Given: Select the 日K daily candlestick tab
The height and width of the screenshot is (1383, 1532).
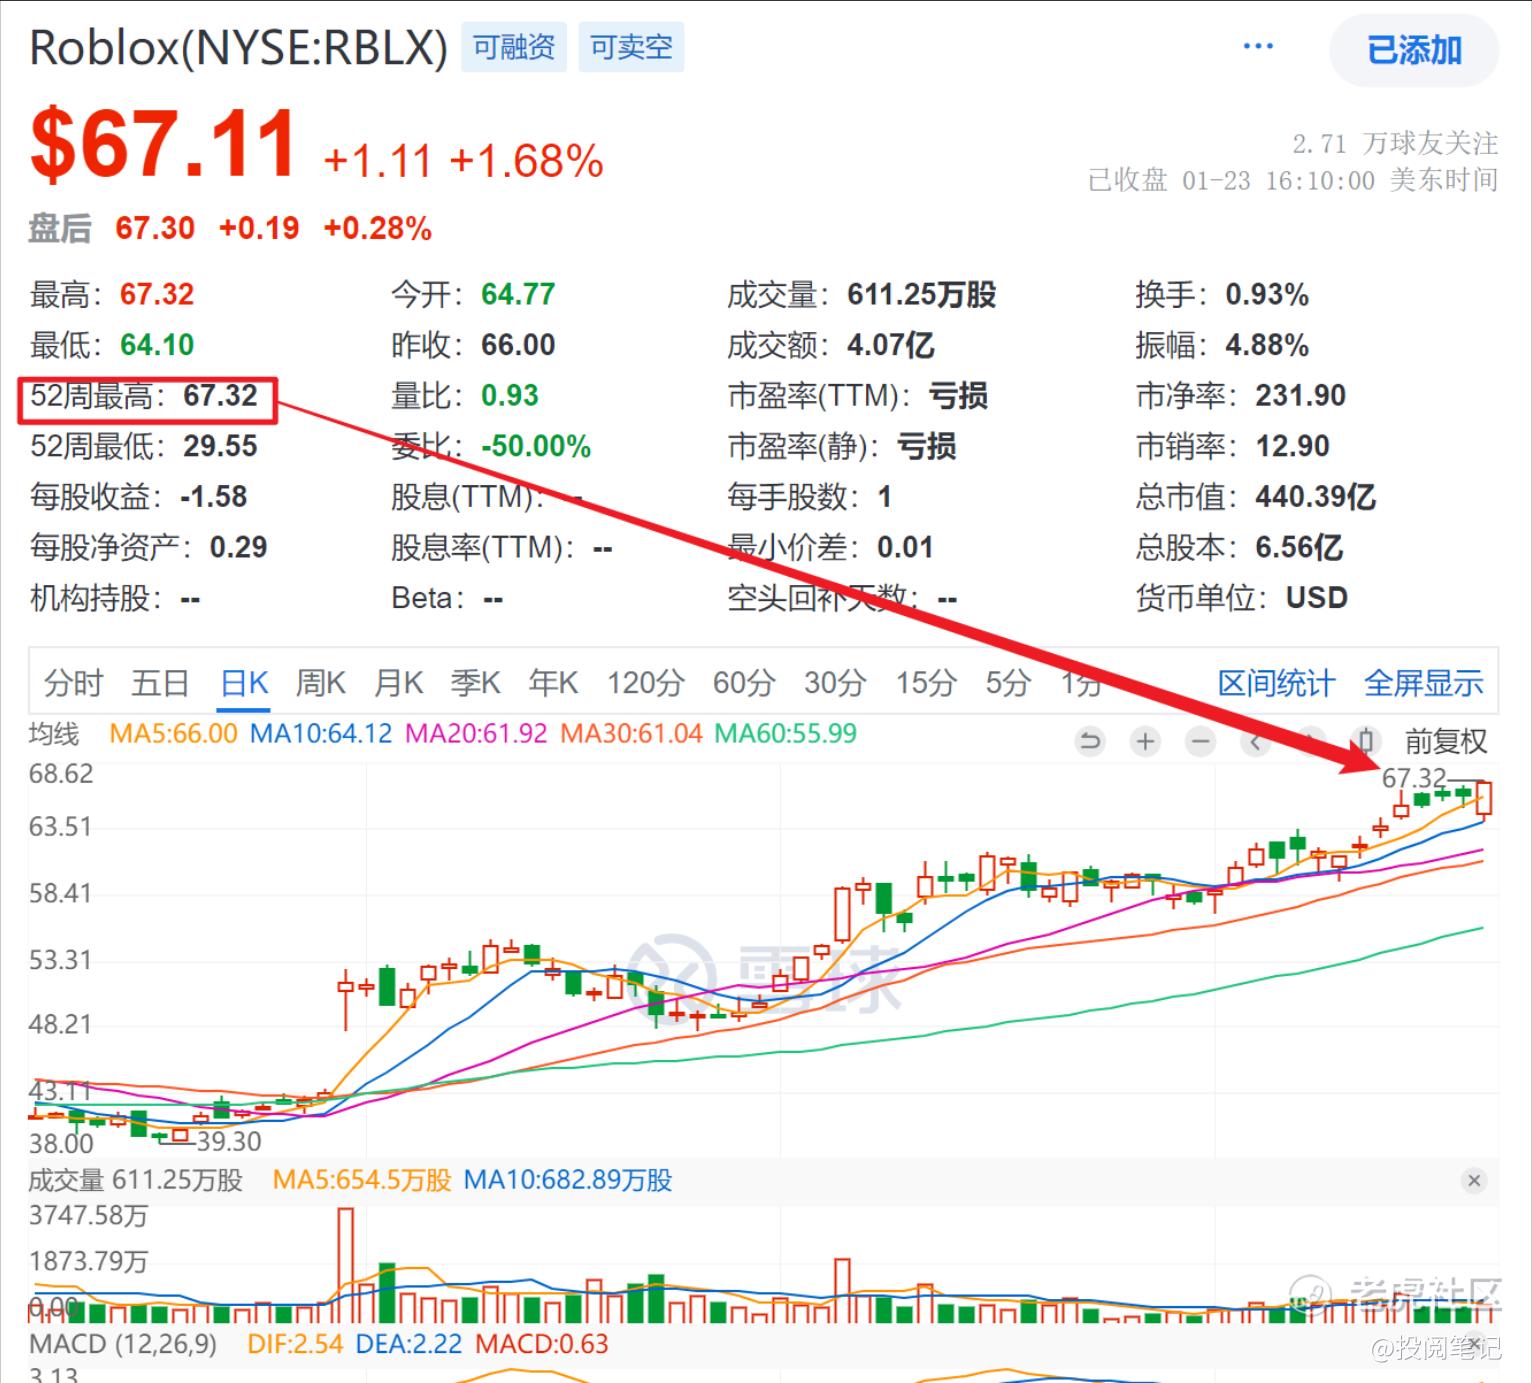Looking at the screenshot, I should coord(244,683).
